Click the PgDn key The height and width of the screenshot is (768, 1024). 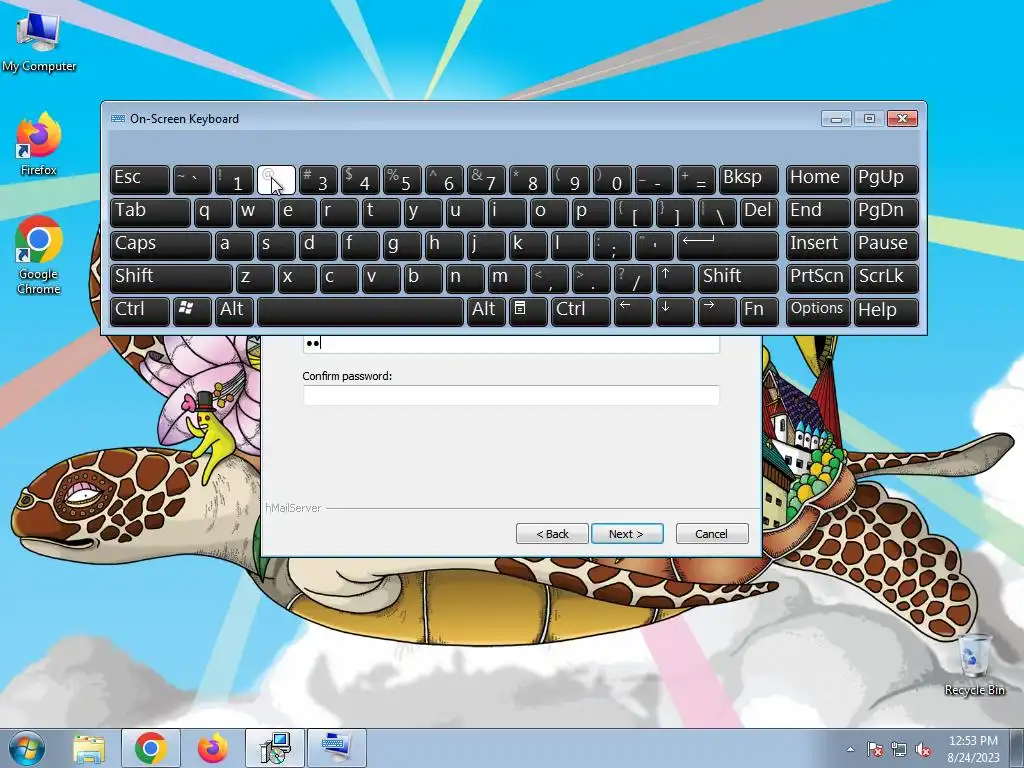[886, 213]
